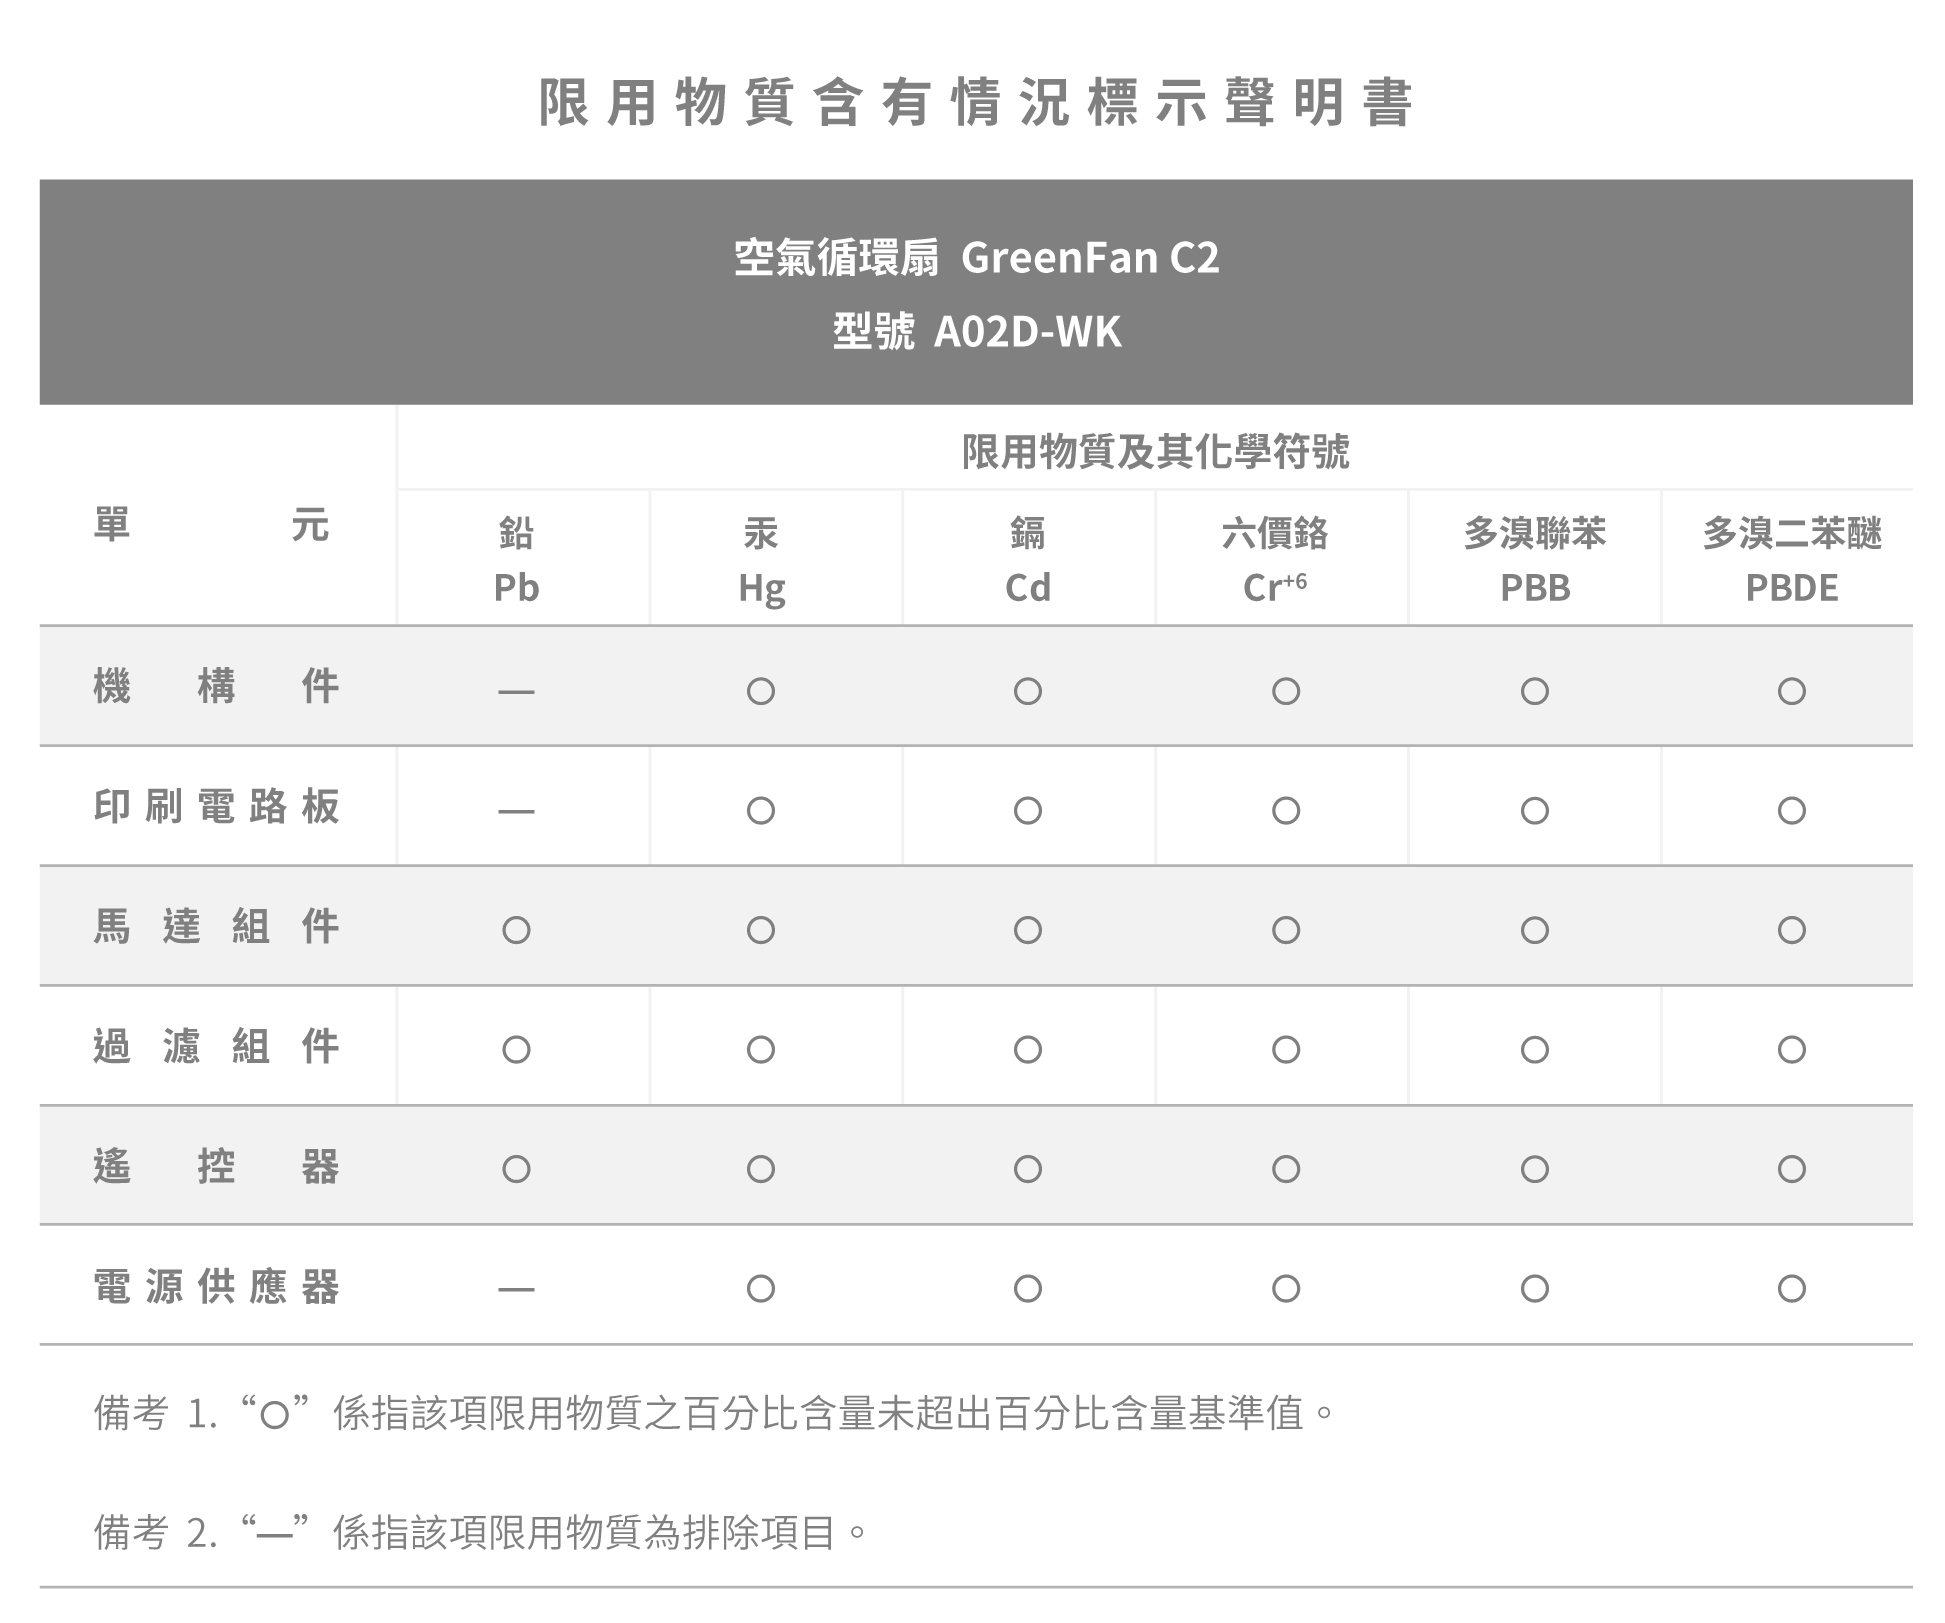Click the circle in 馬達組件 Hg cell
The width and height of the screenshot is (1945, 1623).
click(761, 930)
